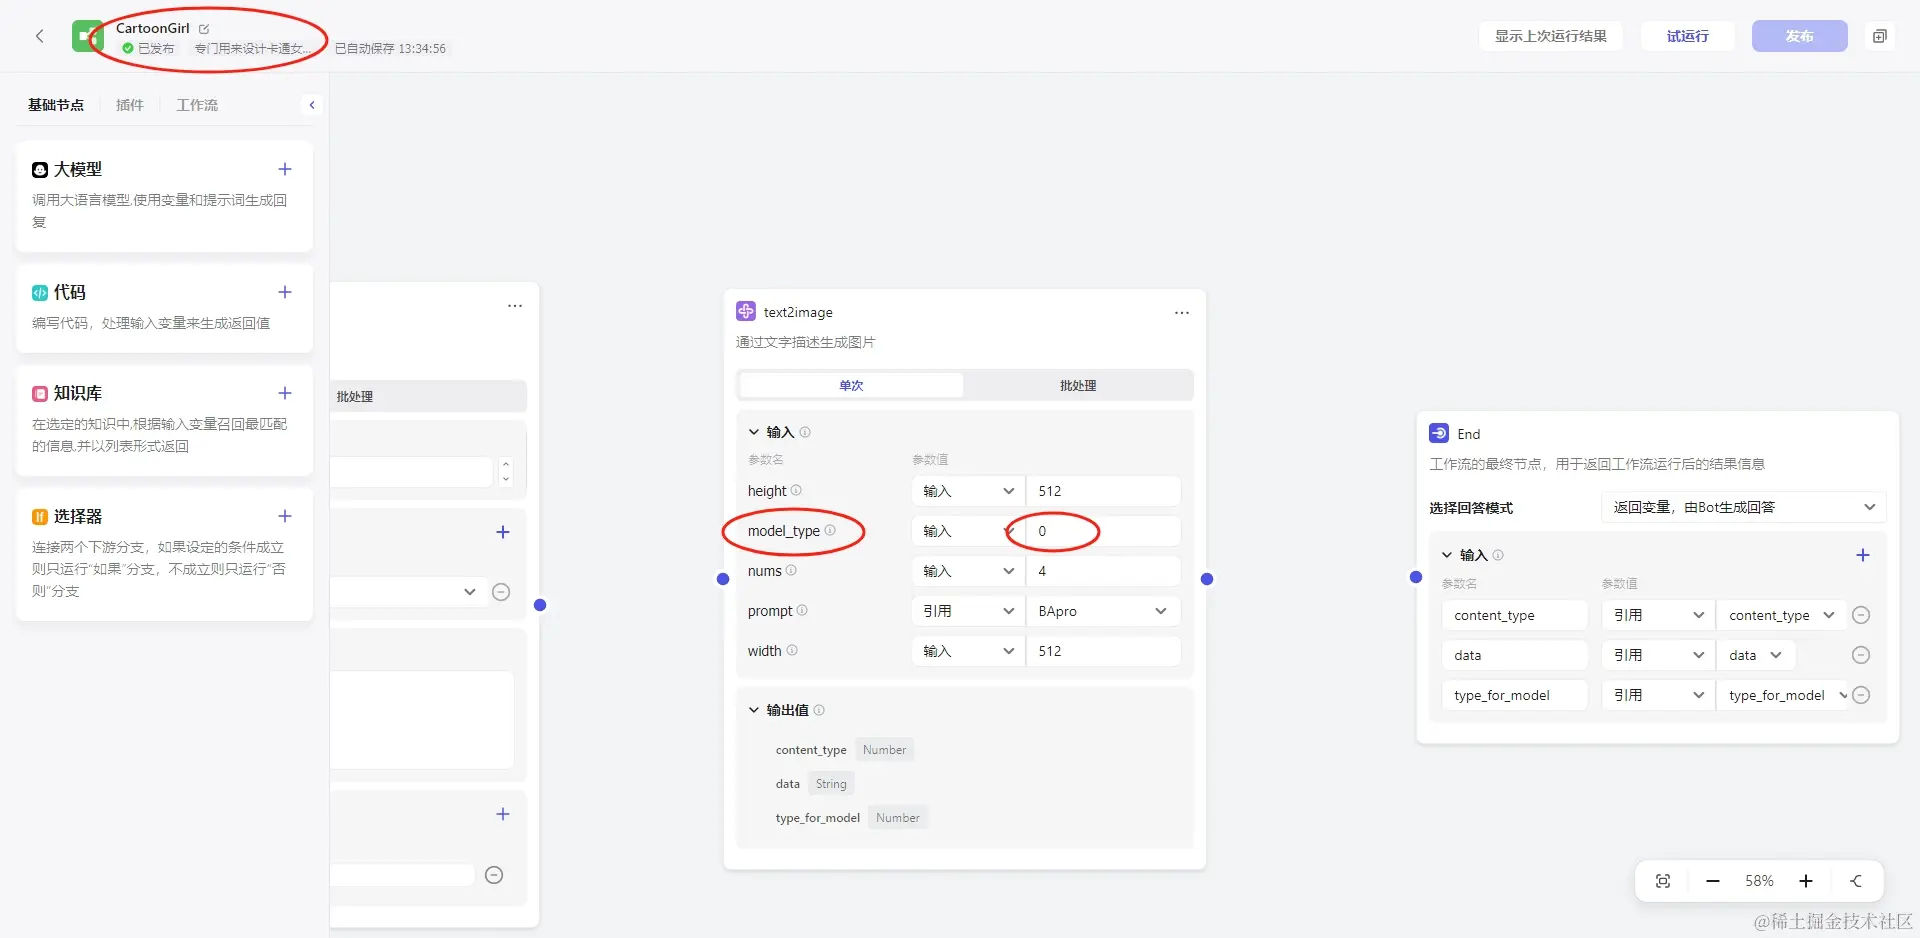
Task: Click the text2image plugin icon
Action: [x=746, y=312]
